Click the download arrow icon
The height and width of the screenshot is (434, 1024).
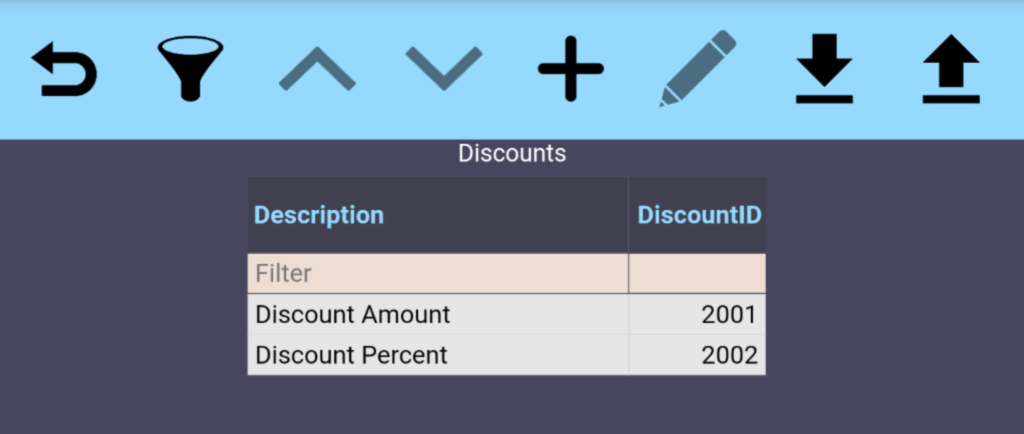(824, 69)
